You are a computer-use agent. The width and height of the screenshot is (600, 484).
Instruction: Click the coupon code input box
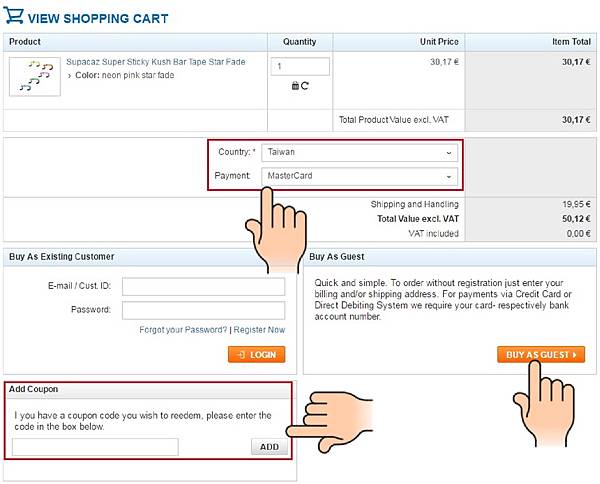click(x=95, y=447)
